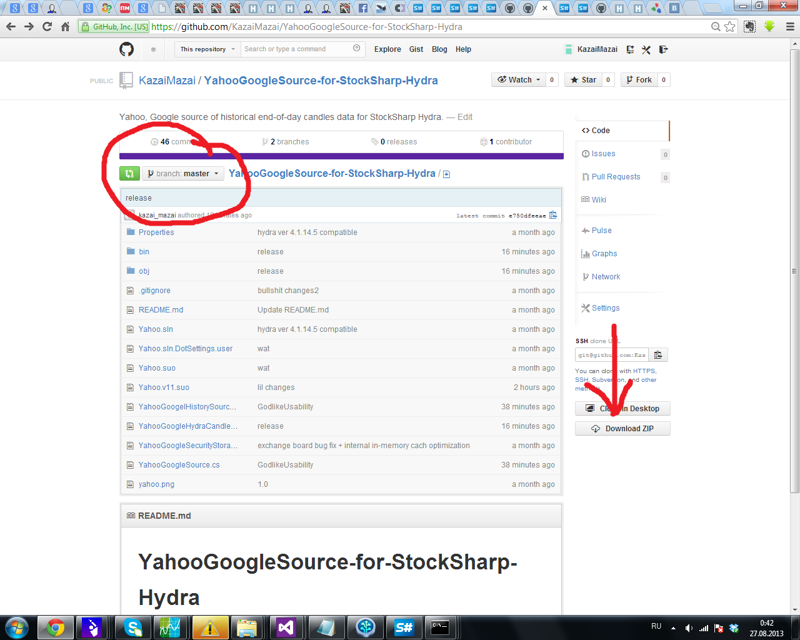Open the Explore menu item

[x=387, y=49]
